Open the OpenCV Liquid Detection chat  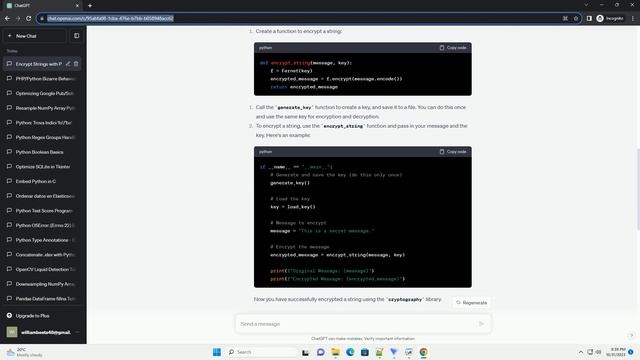click(x=42, y=269)
